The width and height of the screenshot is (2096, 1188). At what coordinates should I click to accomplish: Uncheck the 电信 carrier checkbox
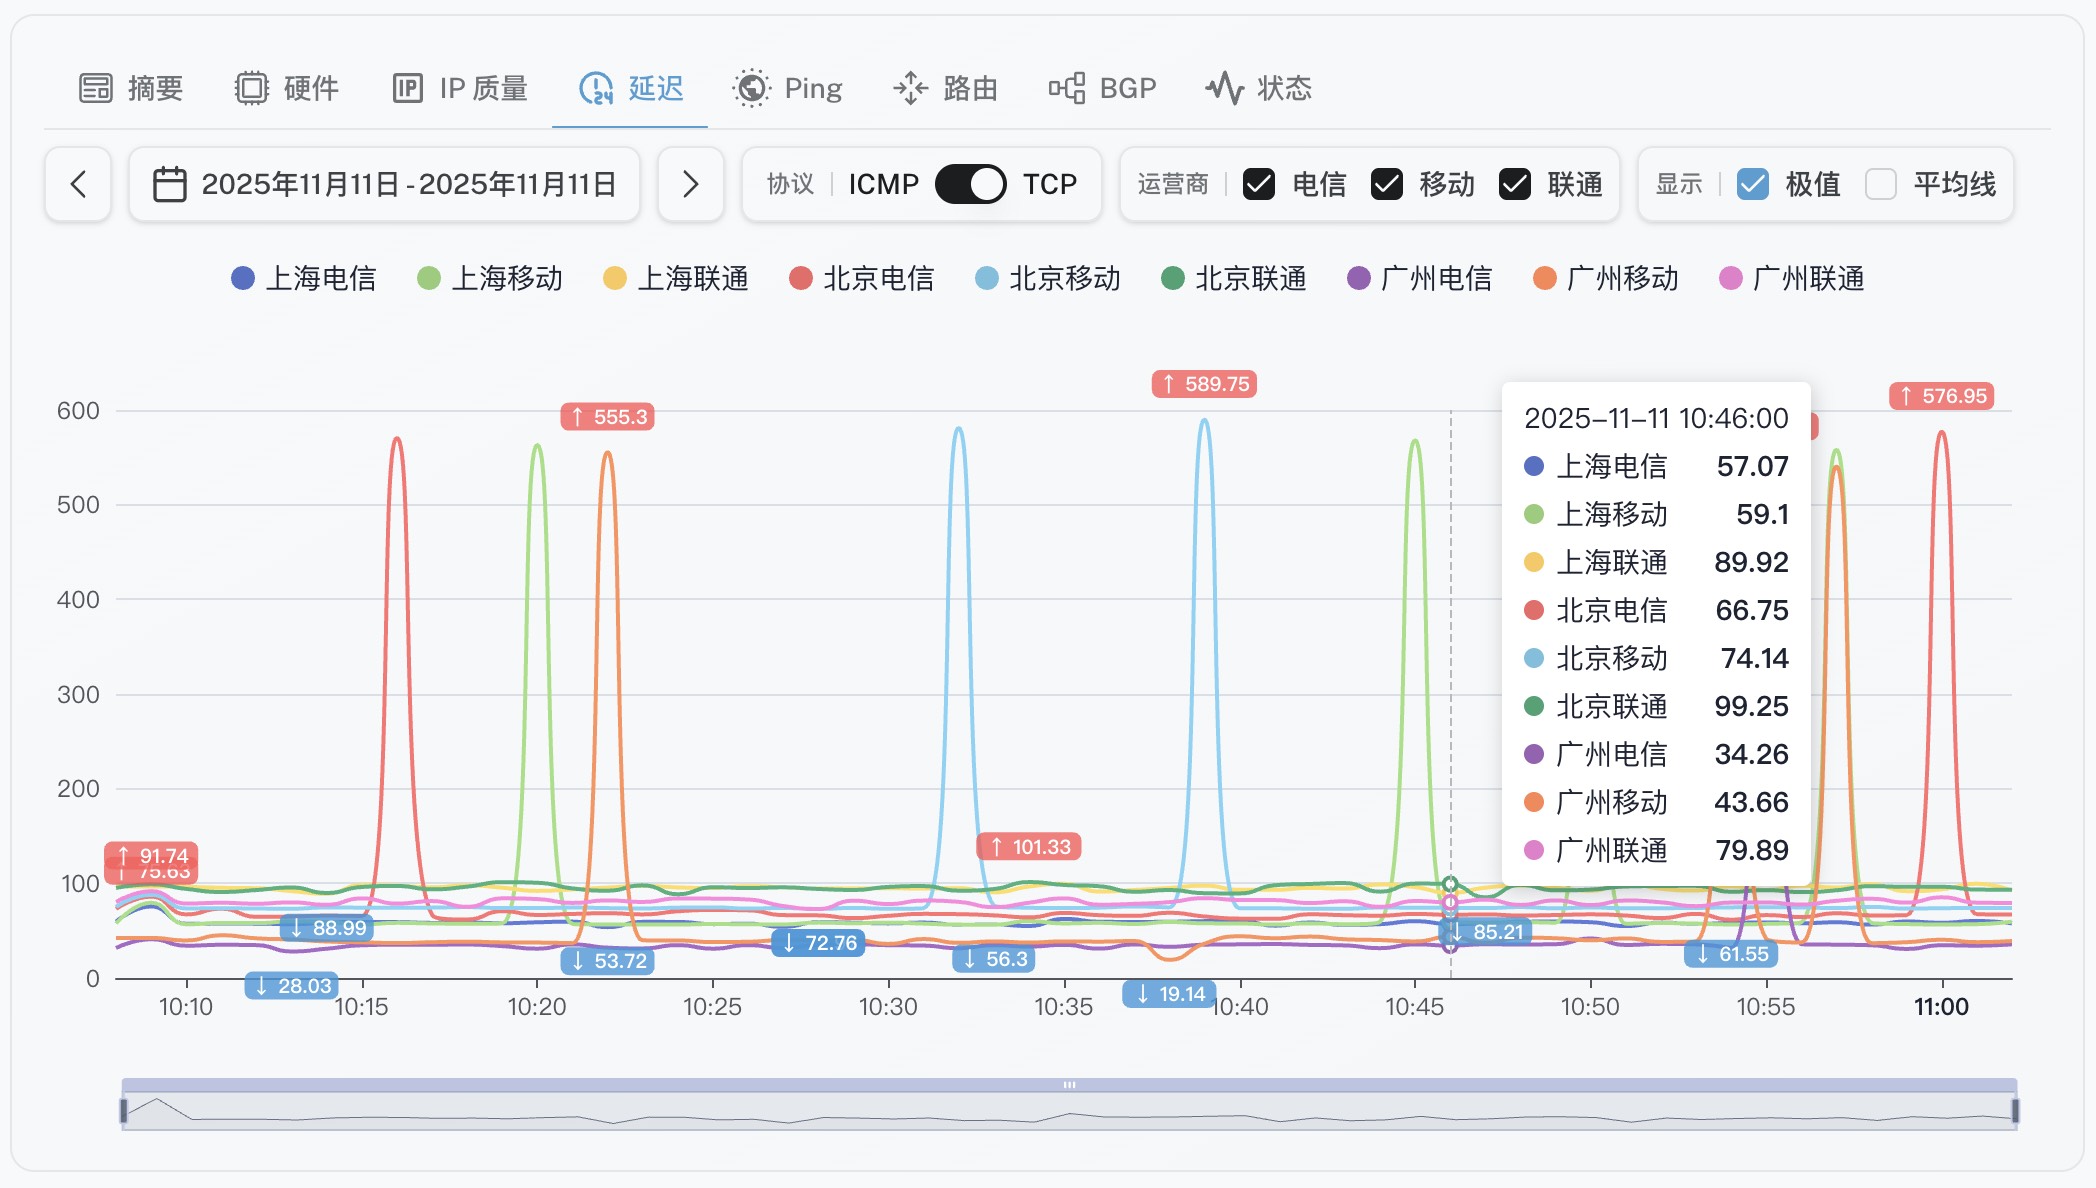(x=1258, y=184)
